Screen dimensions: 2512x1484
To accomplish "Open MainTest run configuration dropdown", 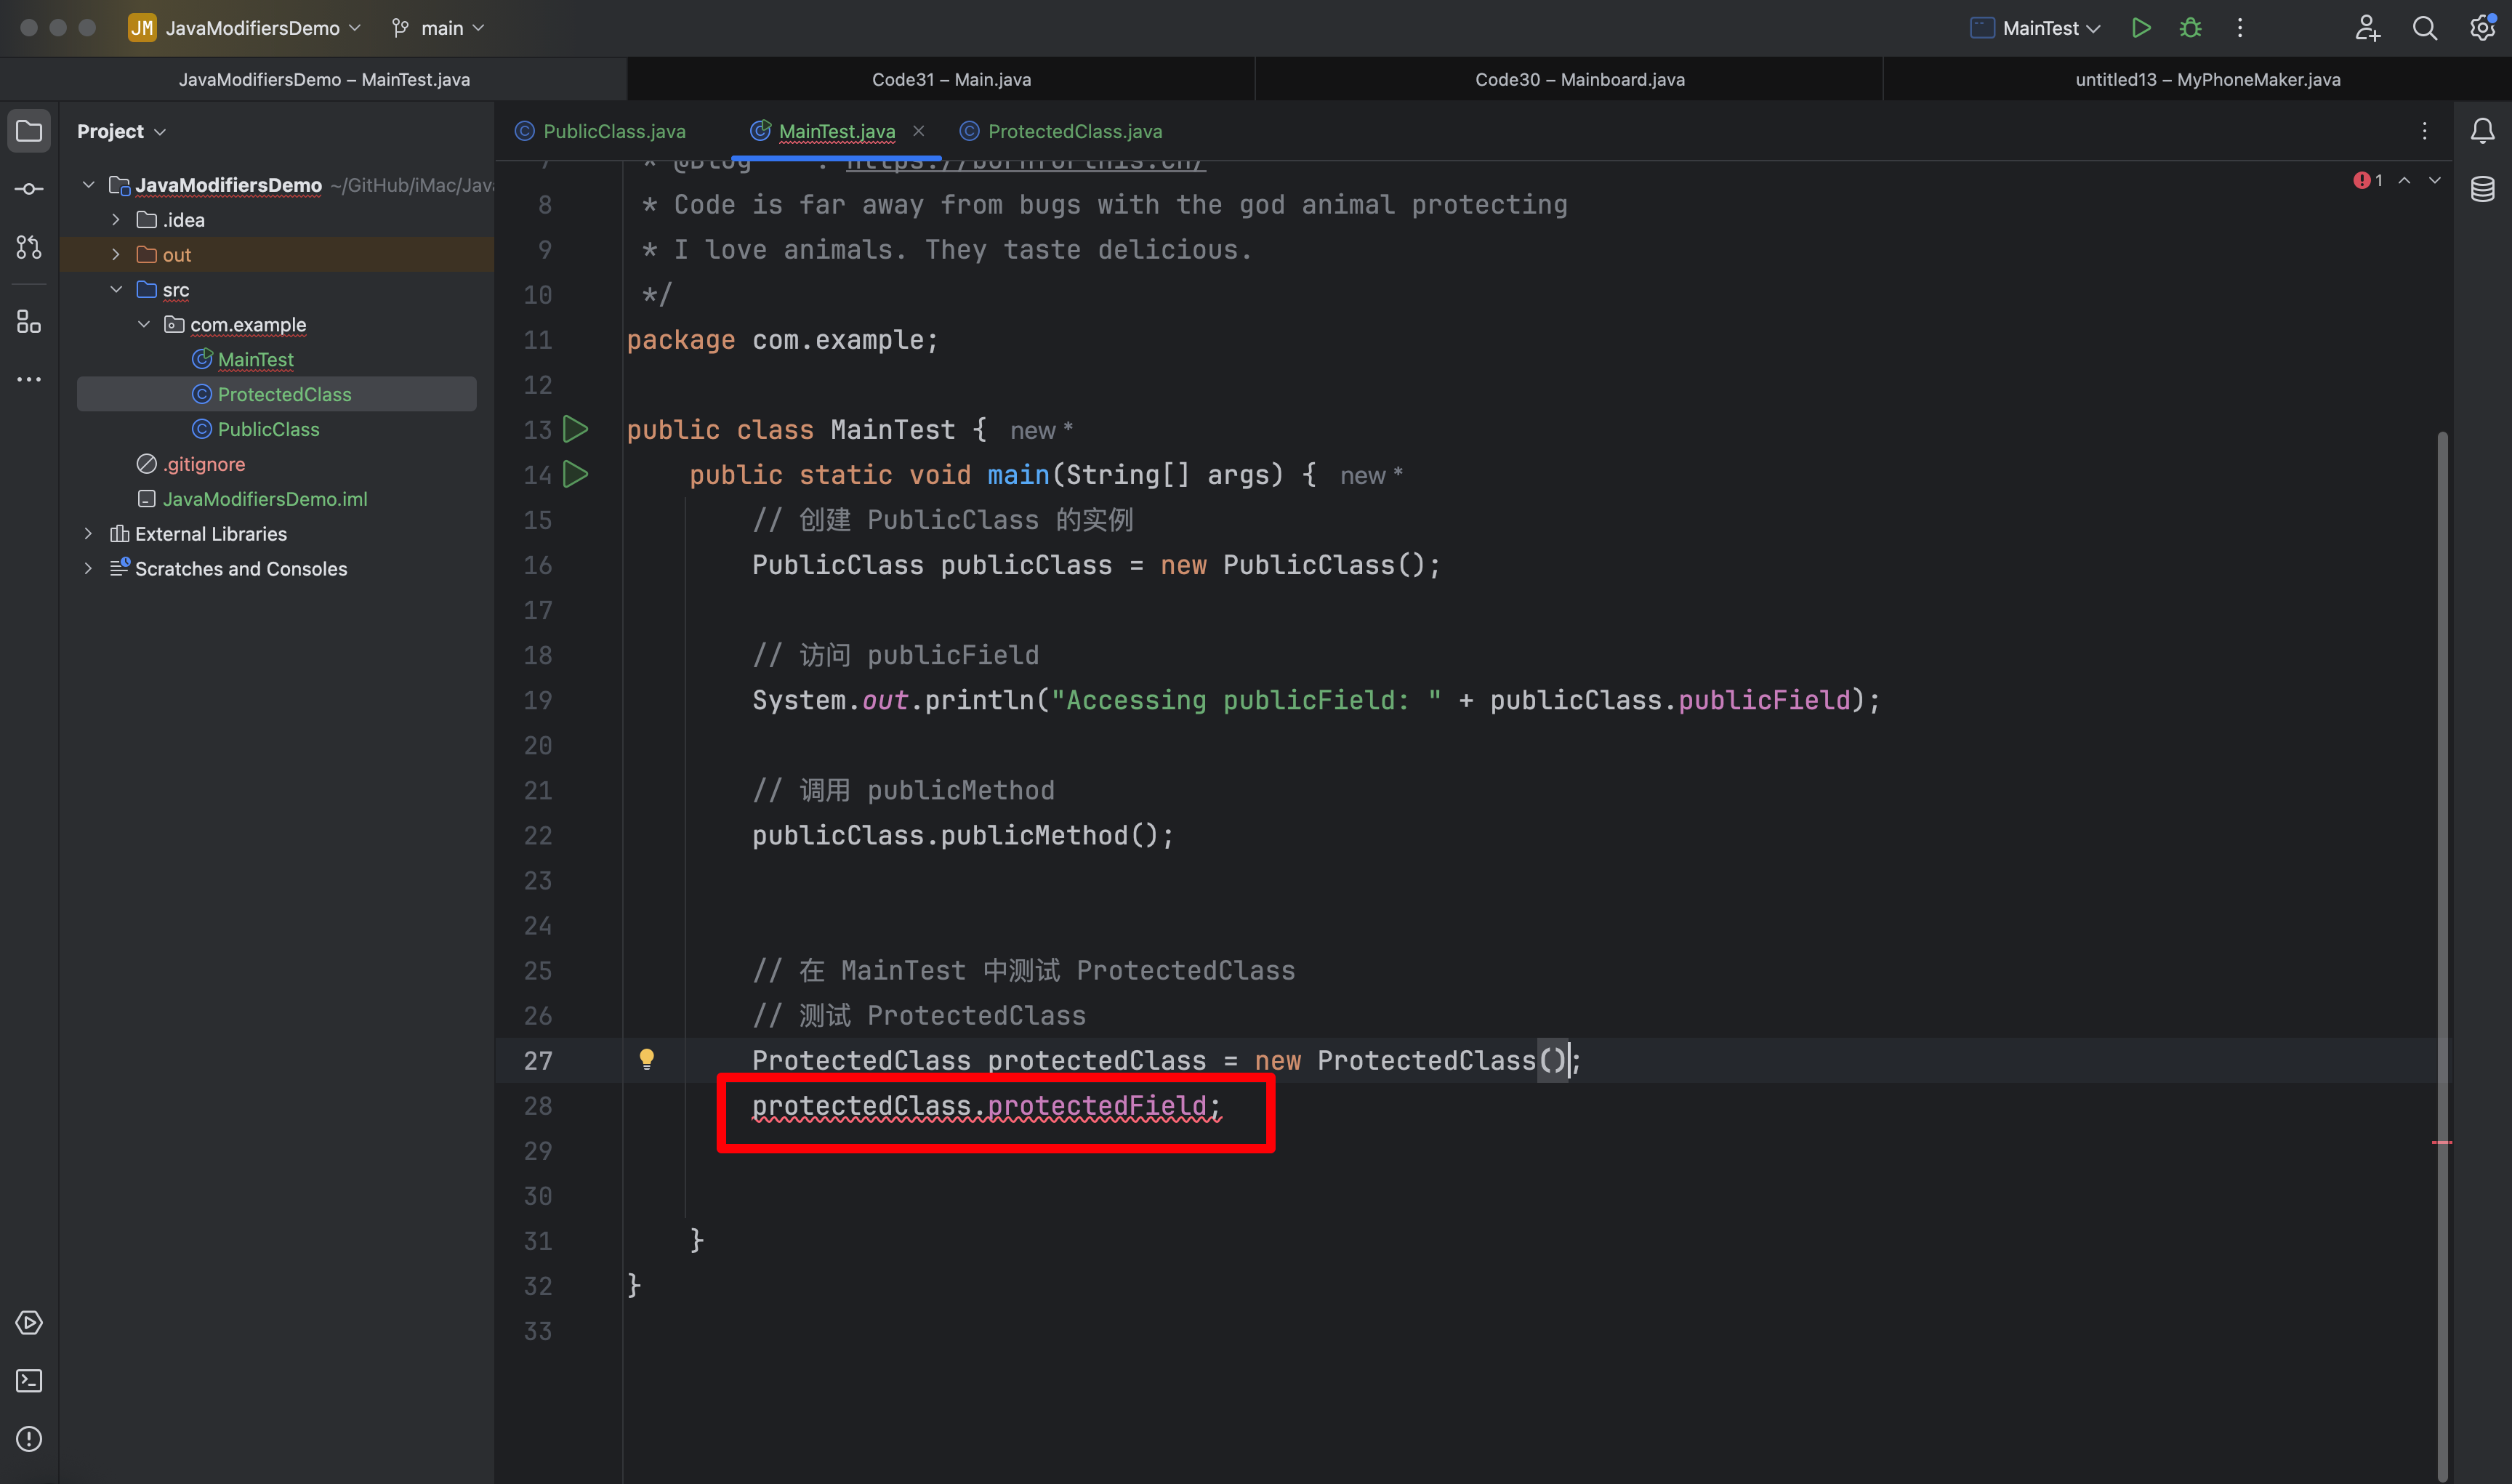I will 2035,28.
